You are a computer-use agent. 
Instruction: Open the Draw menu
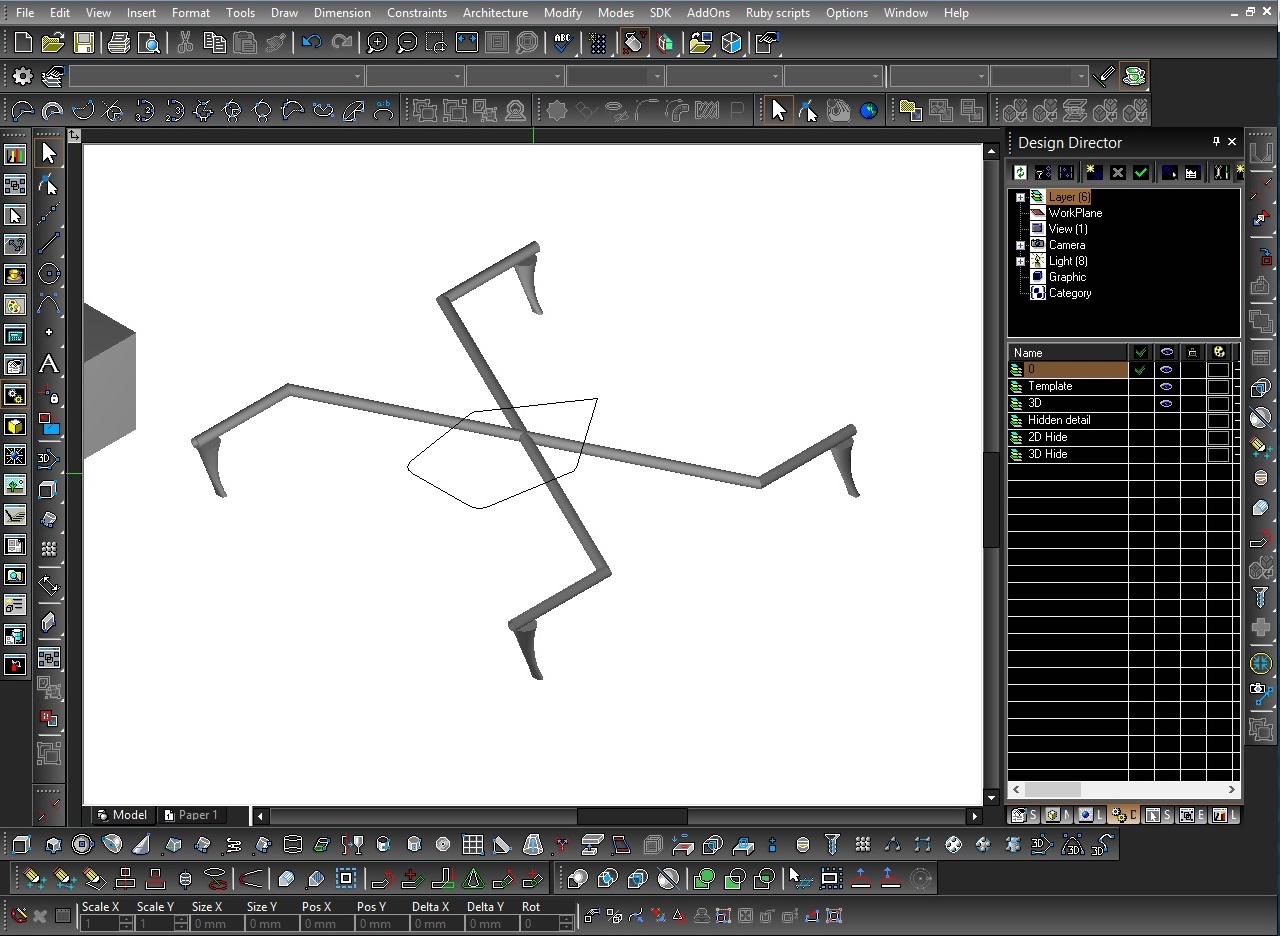point(284,13)
